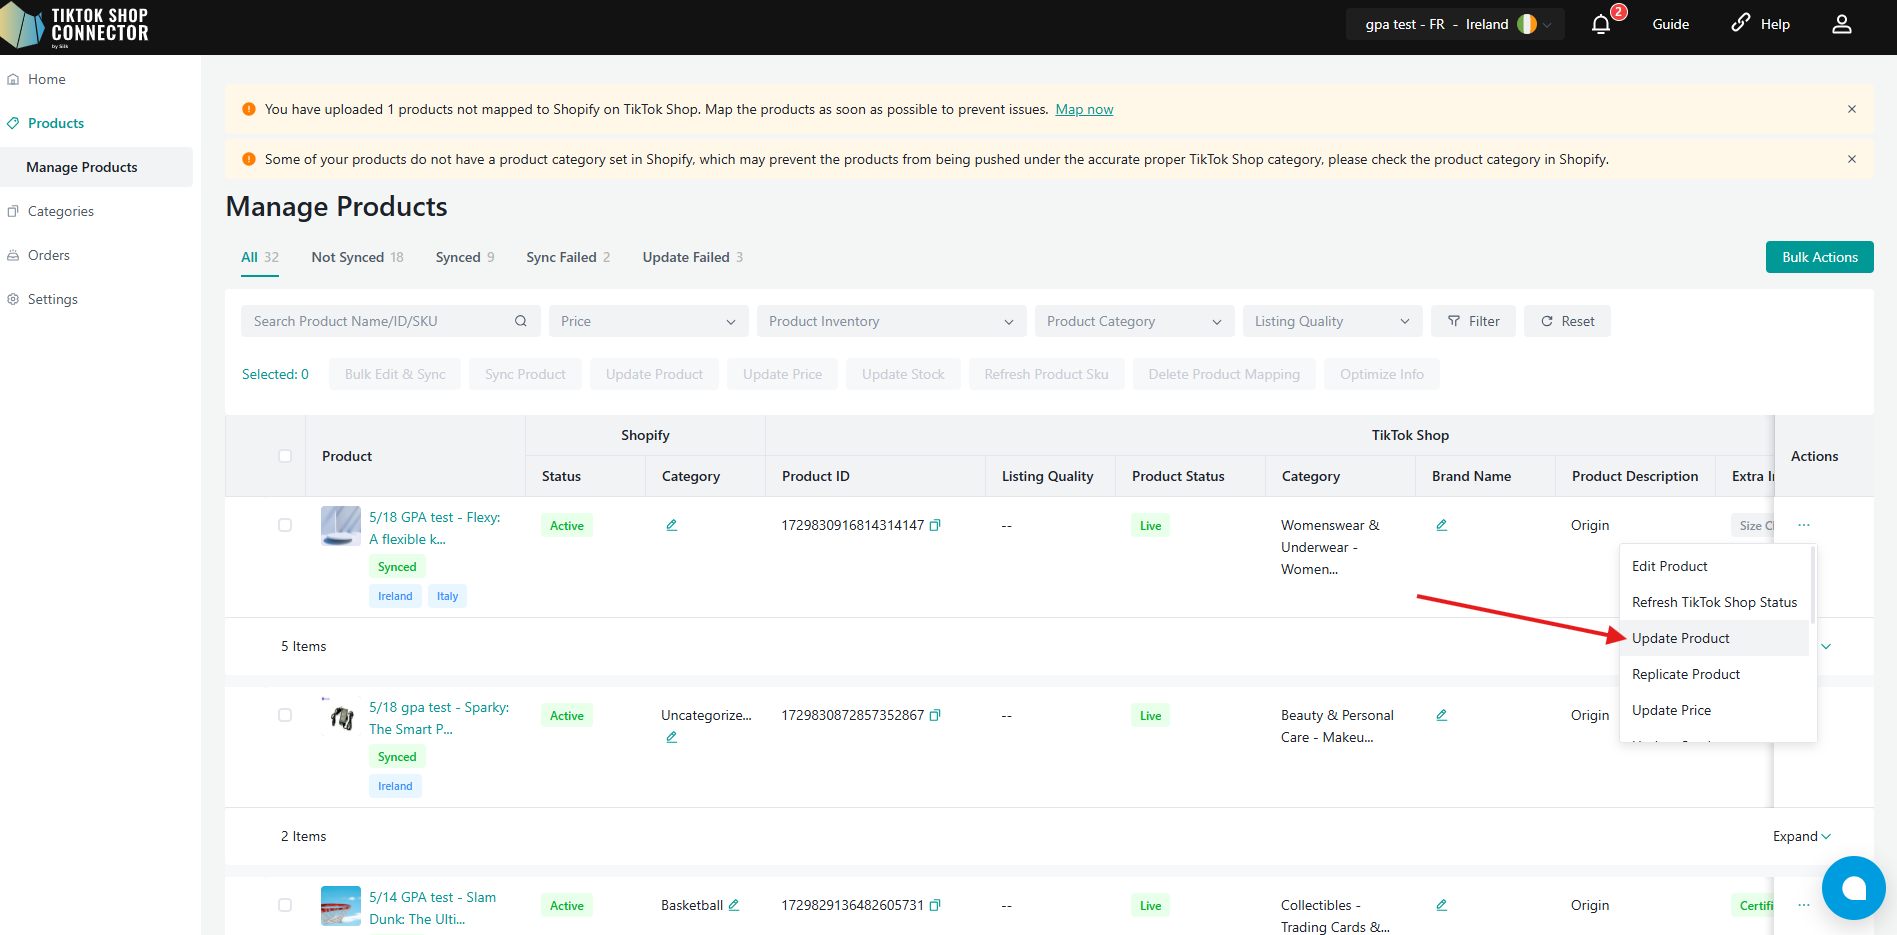Open actions menu dots for Flexy row

tap(1804, 525)
